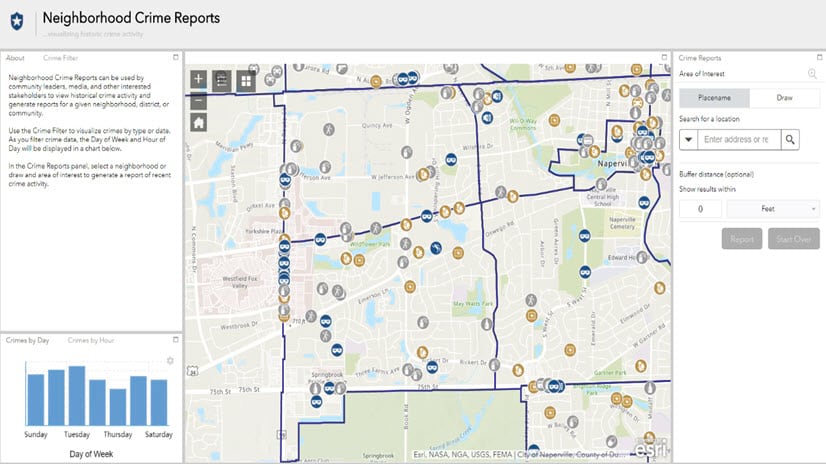826x465 pixels.
Task: Select the blue masked marker near Rickert Dr
Action: click(432, 367)
